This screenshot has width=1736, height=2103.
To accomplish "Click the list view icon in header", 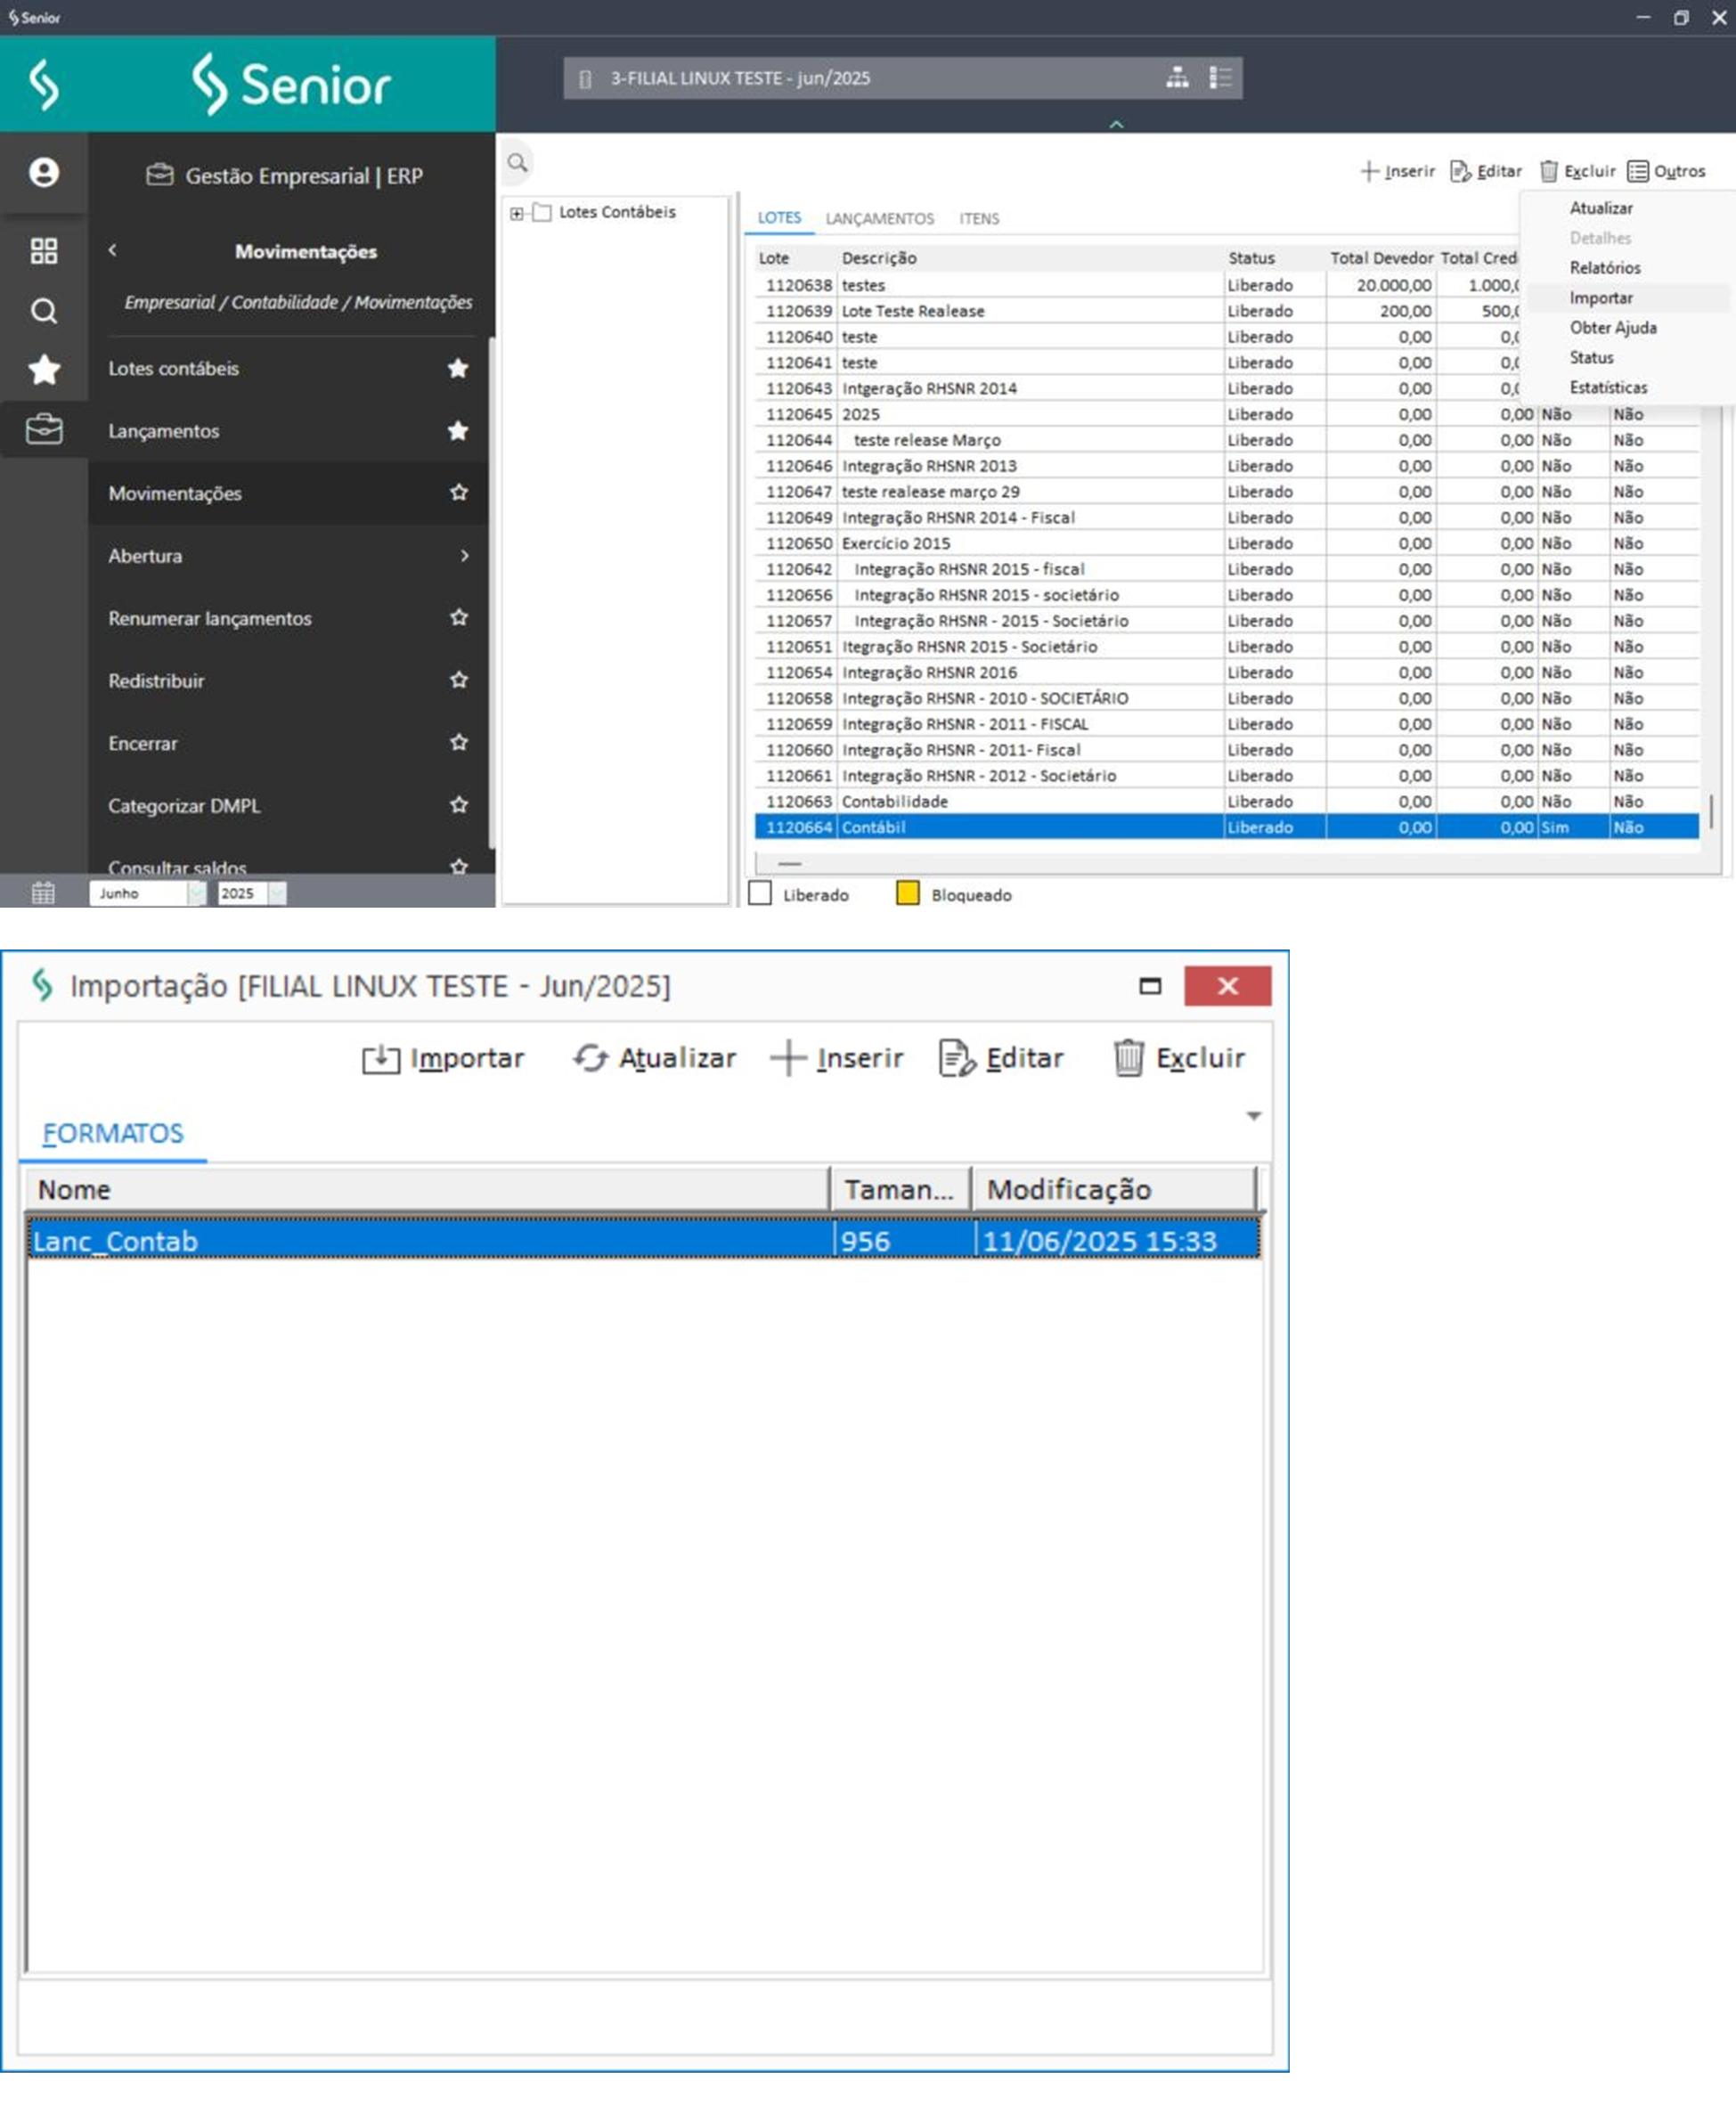I will (x=1220, y=78).
